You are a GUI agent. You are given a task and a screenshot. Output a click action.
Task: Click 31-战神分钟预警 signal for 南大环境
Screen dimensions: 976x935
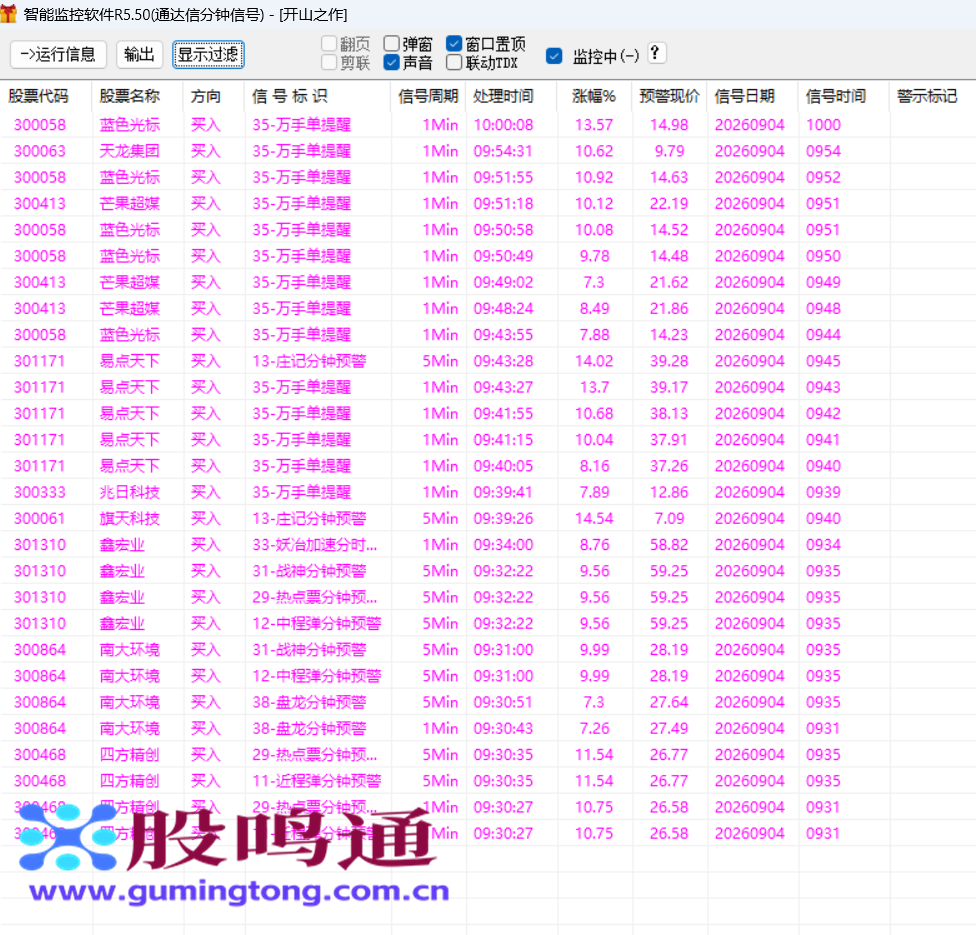pyautogui.click(x=309, y=650)
